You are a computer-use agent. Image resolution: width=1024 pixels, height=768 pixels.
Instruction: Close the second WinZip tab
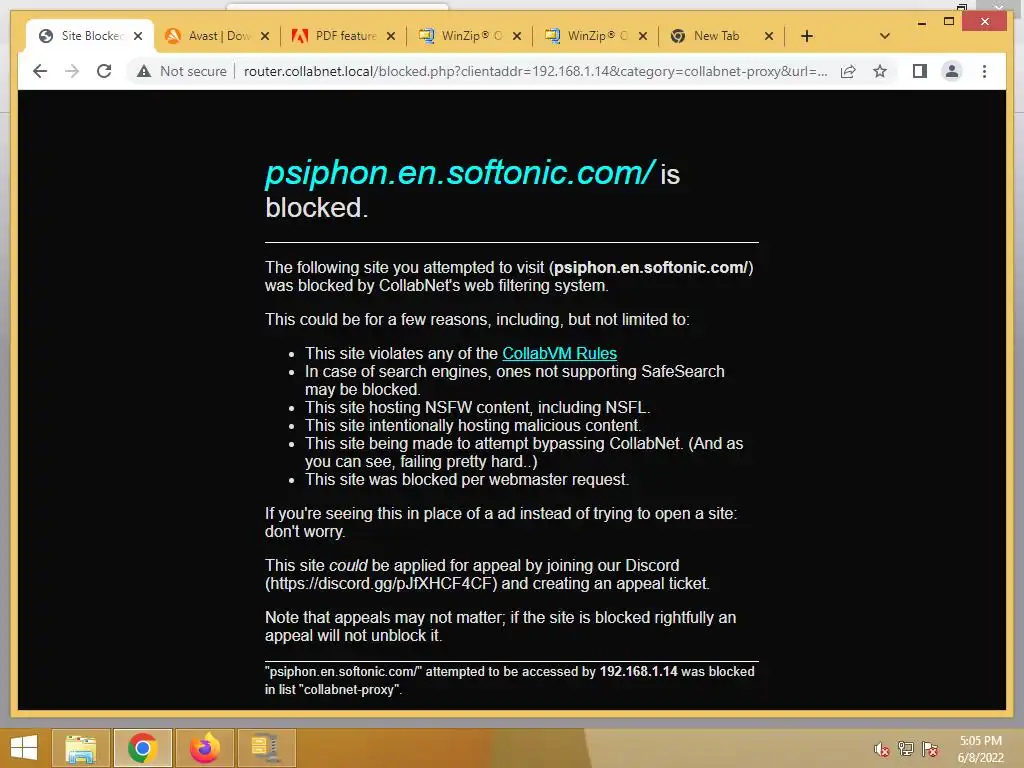(643, 36)
